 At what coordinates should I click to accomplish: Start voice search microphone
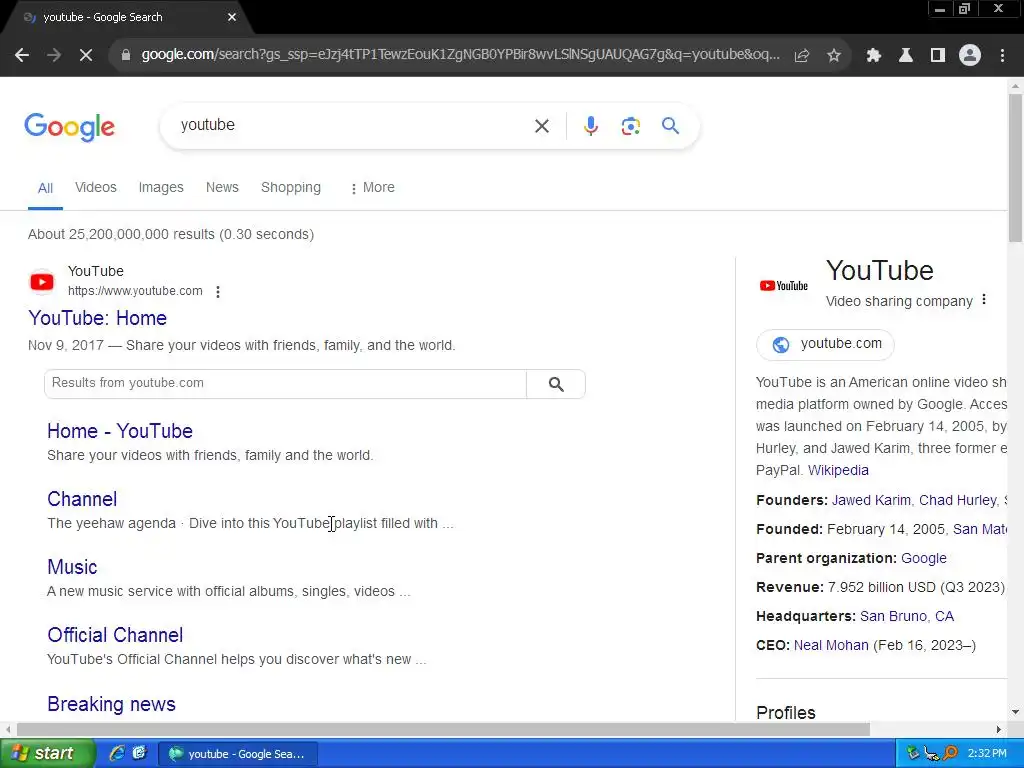tap(590, 125)
